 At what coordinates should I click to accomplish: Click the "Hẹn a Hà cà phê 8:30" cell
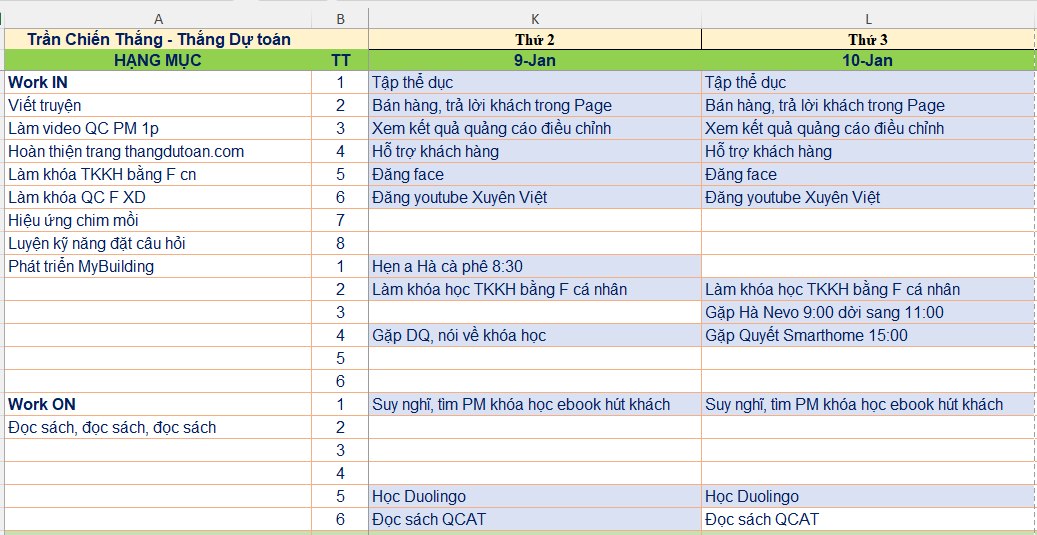click(x=447, y=267)
